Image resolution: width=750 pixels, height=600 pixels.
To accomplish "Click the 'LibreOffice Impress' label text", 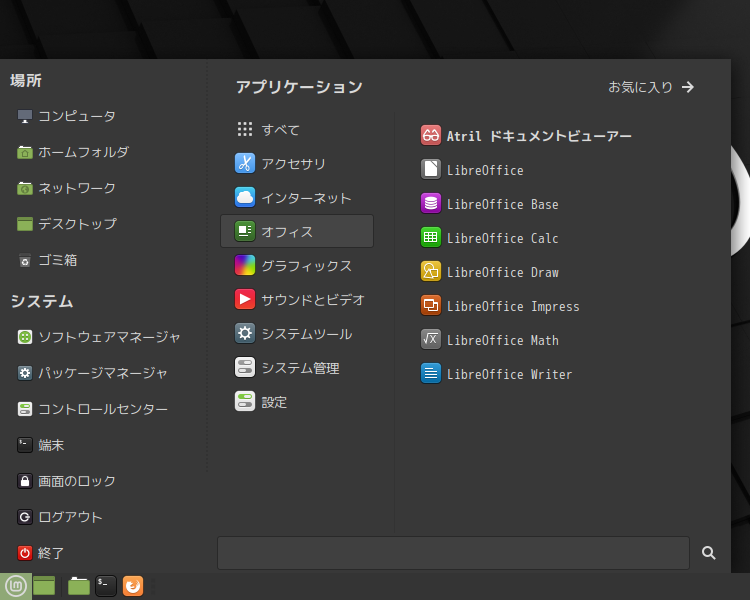I will (513, 306).
